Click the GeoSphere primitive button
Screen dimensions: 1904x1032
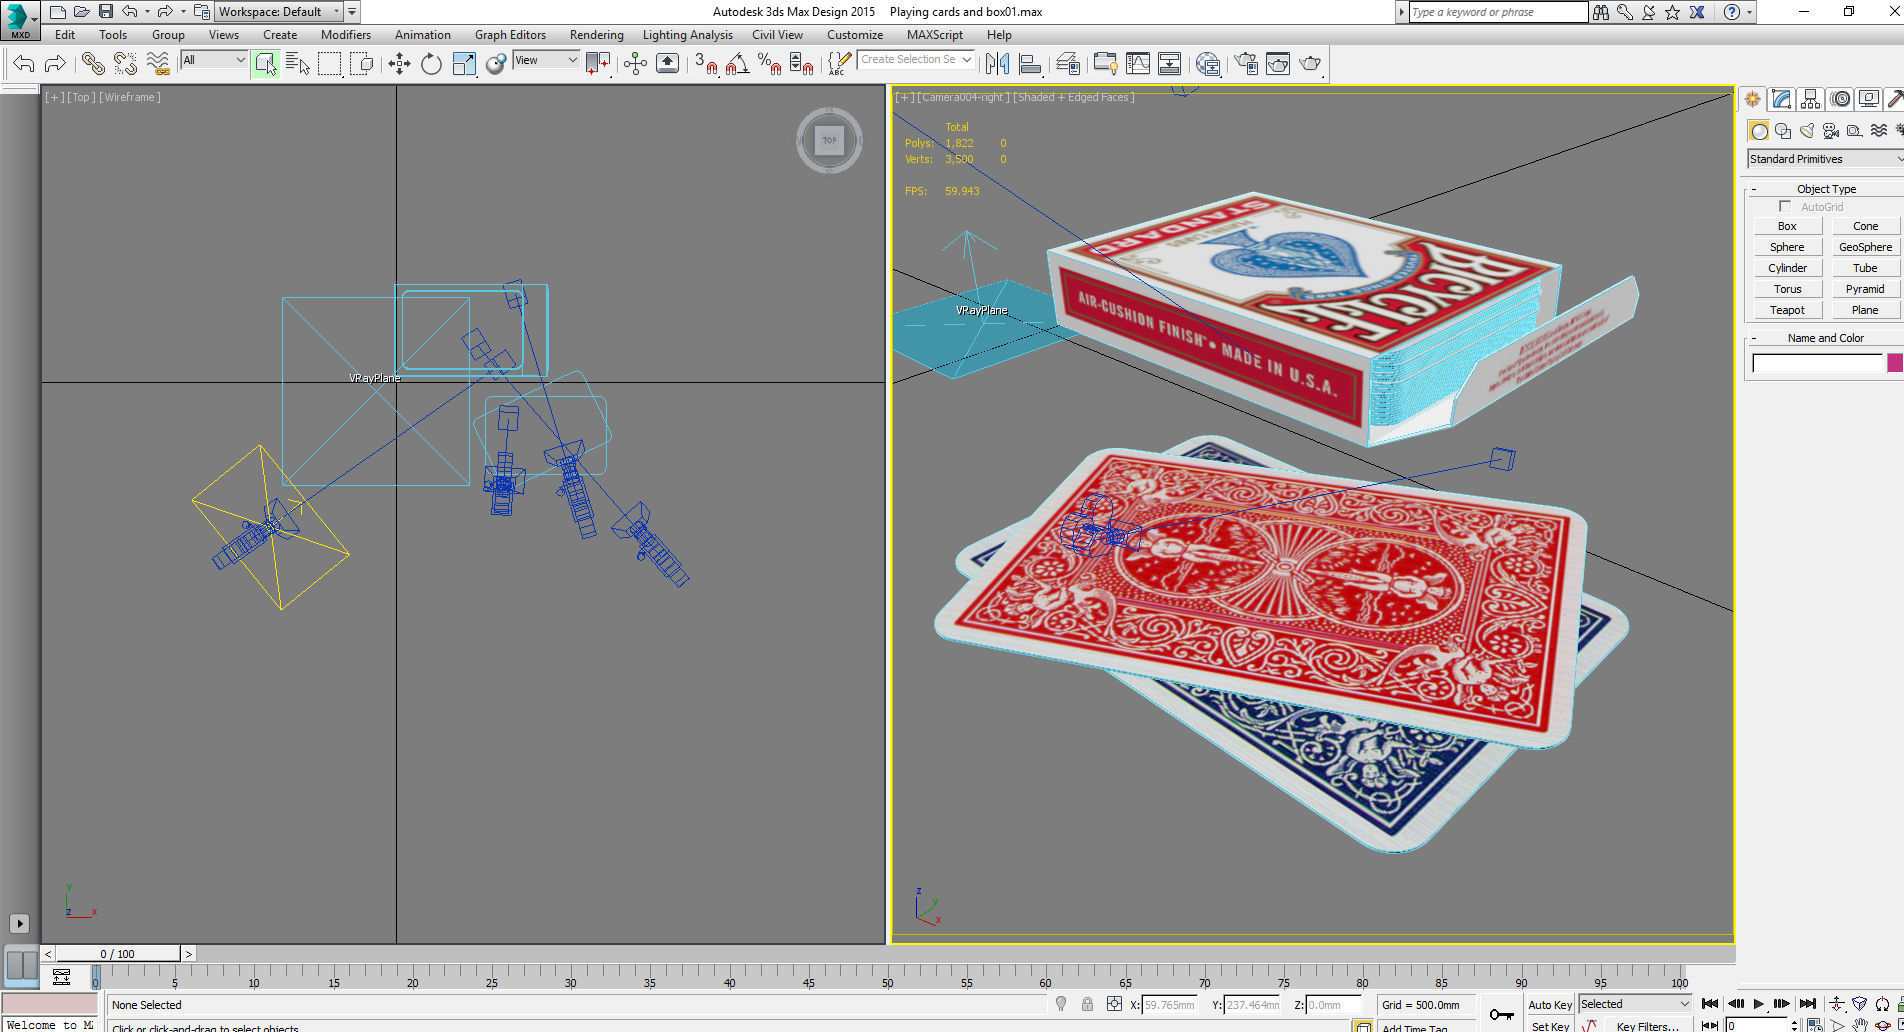click(x=1865, y=247)
